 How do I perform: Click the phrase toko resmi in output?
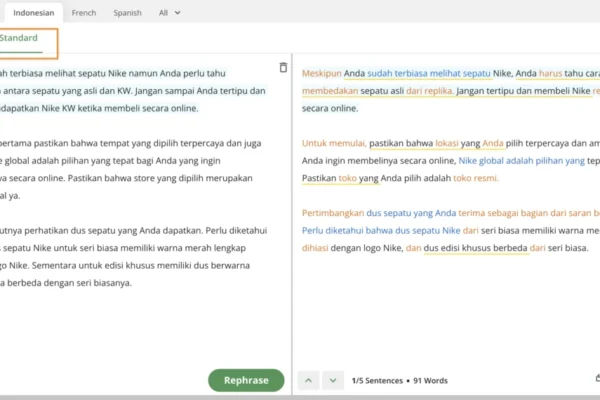pos(476,178)
